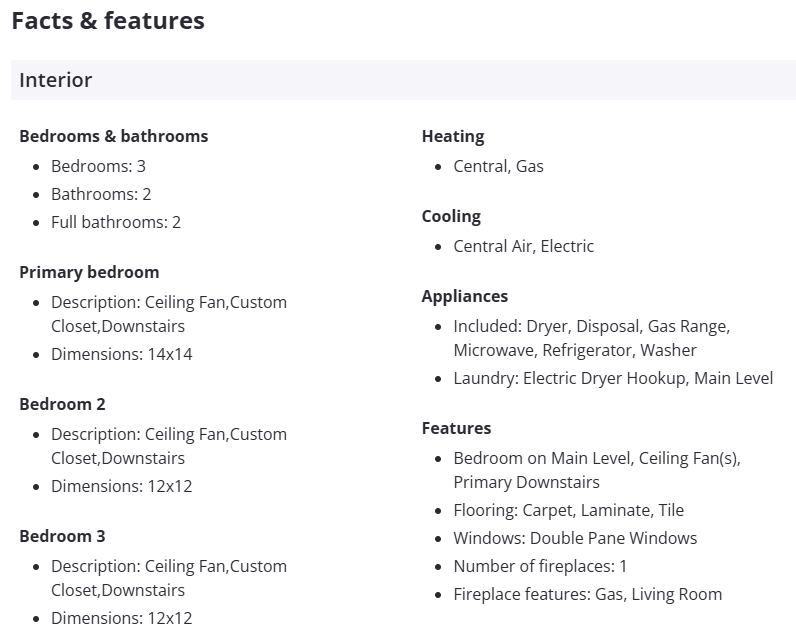This screenshot has width=796, height=631.
Task: Select the Primary bedroom subheading
Action: click(89, 272)
